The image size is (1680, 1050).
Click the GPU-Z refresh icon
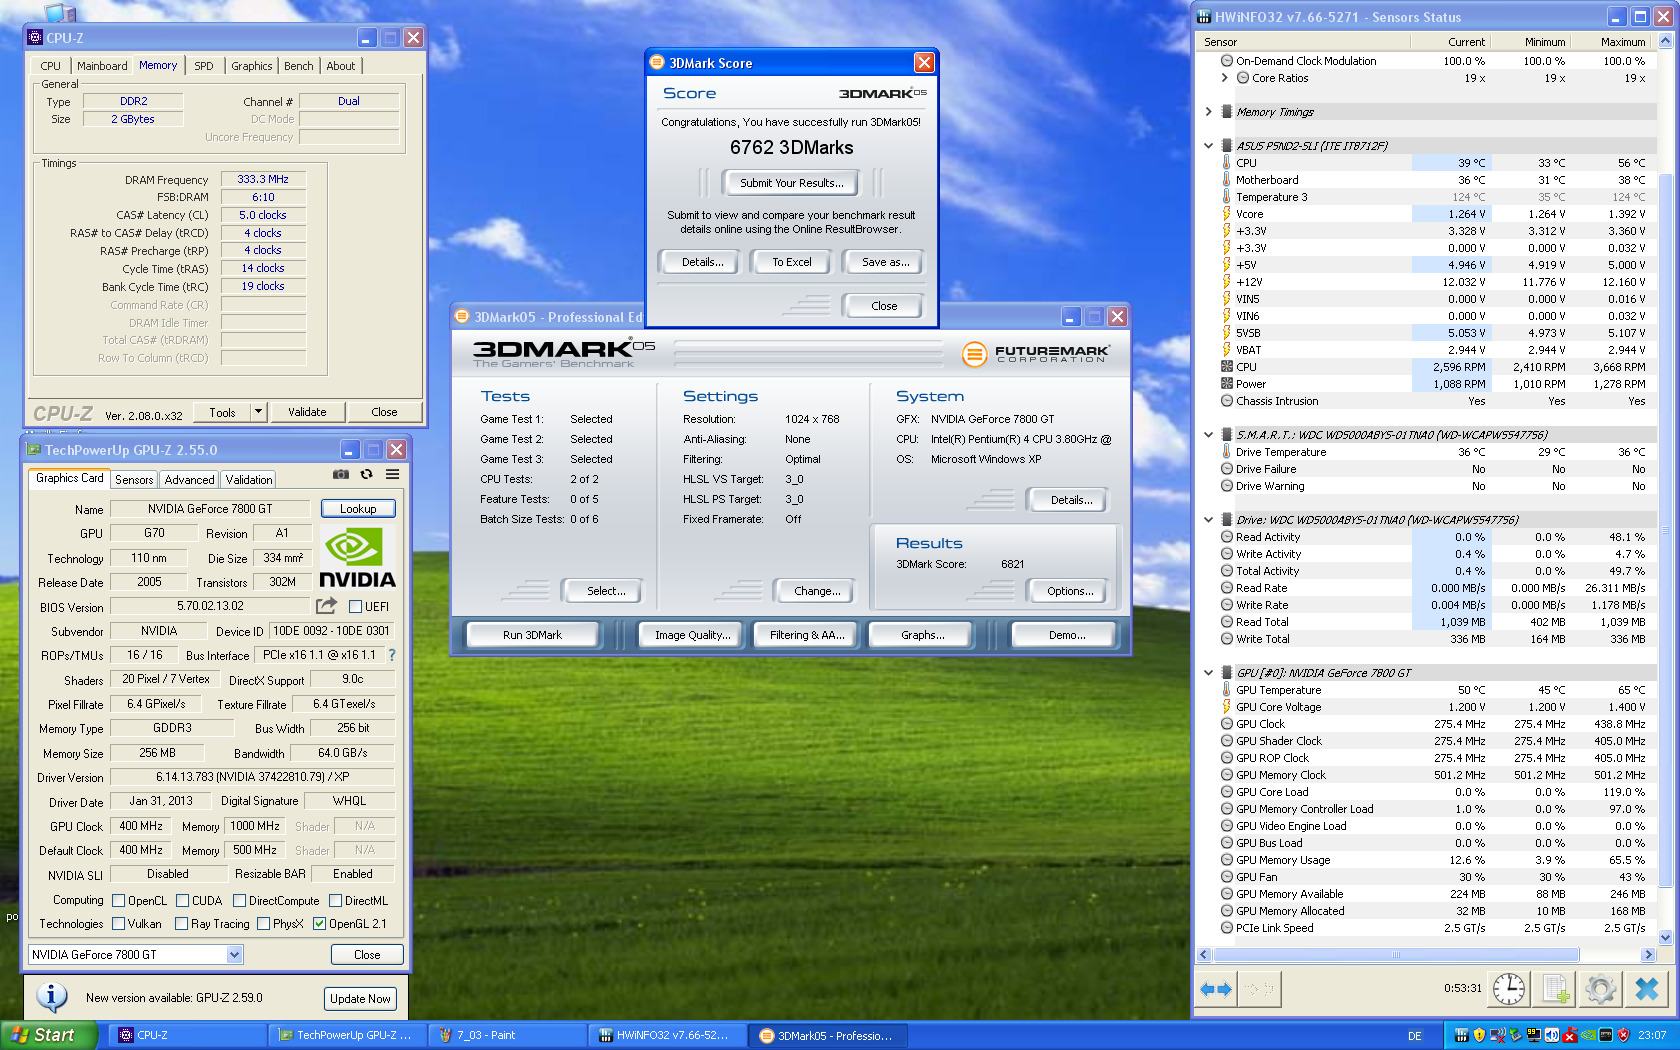click(366, 475)
